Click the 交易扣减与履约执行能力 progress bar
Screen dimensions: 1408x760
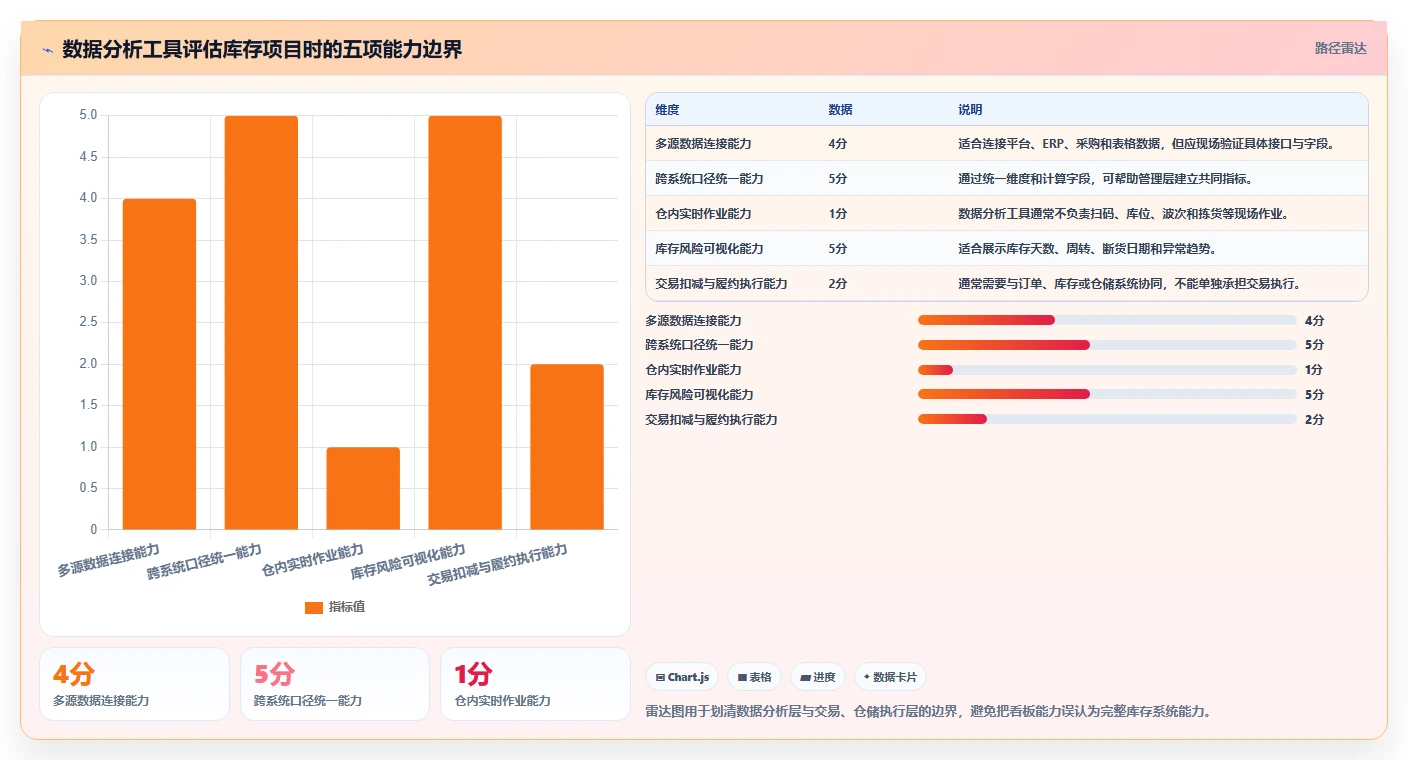click(x=1107, y=420)
